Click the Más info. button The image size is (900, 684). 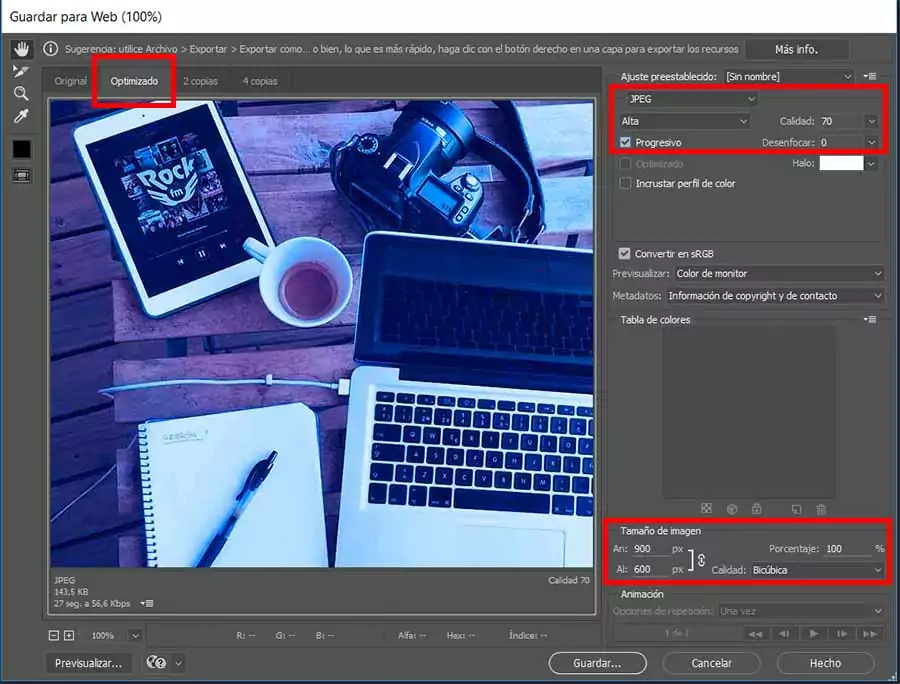pos(797,48)
